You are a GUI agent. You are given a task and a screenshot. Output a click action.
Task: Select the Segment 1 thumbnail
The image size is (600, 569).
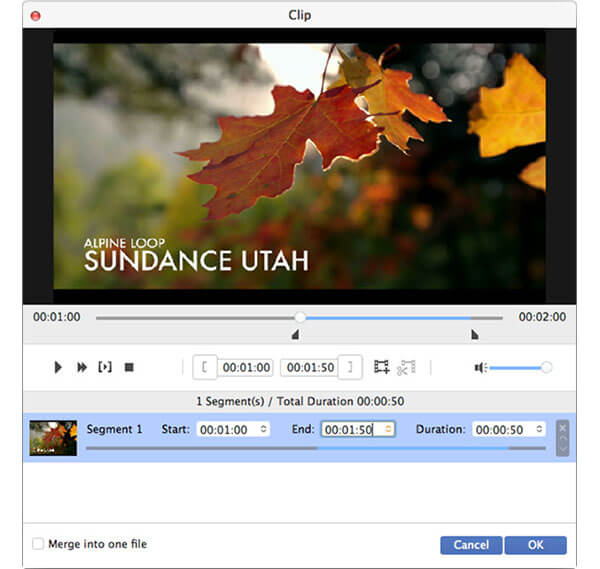click(x=53, y=437)
